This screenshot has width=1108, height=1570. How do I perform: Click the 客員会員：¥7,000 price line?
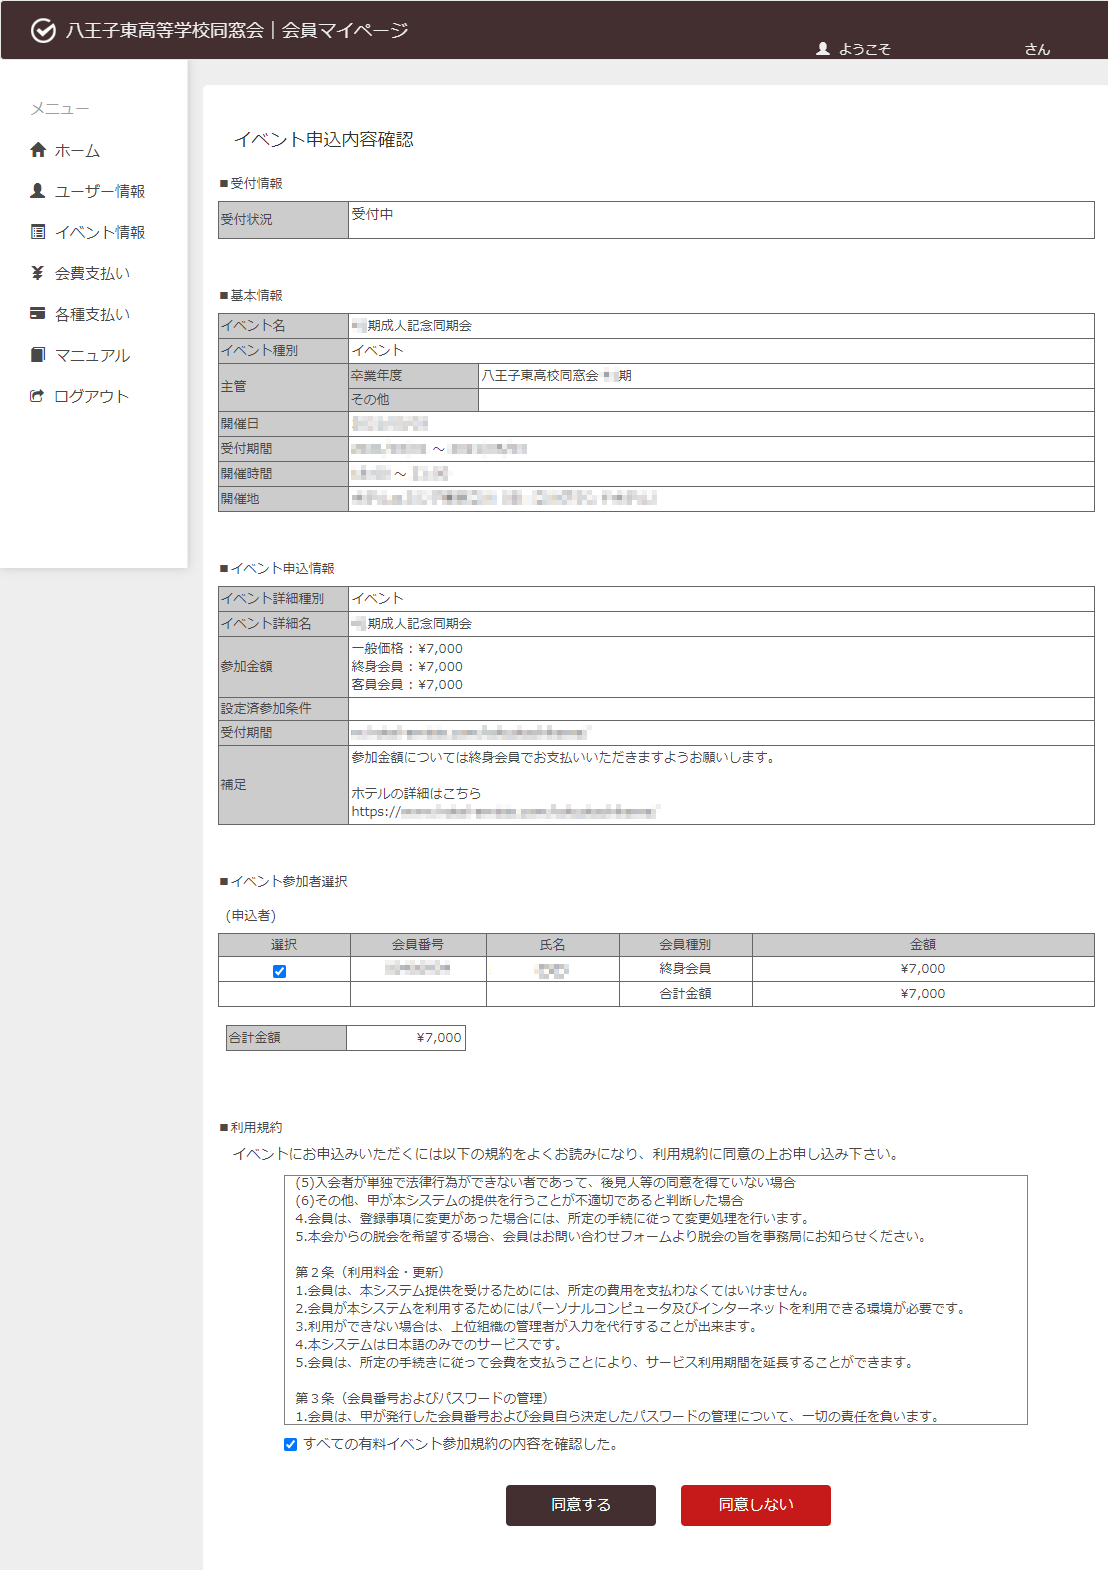pos(407,685)
